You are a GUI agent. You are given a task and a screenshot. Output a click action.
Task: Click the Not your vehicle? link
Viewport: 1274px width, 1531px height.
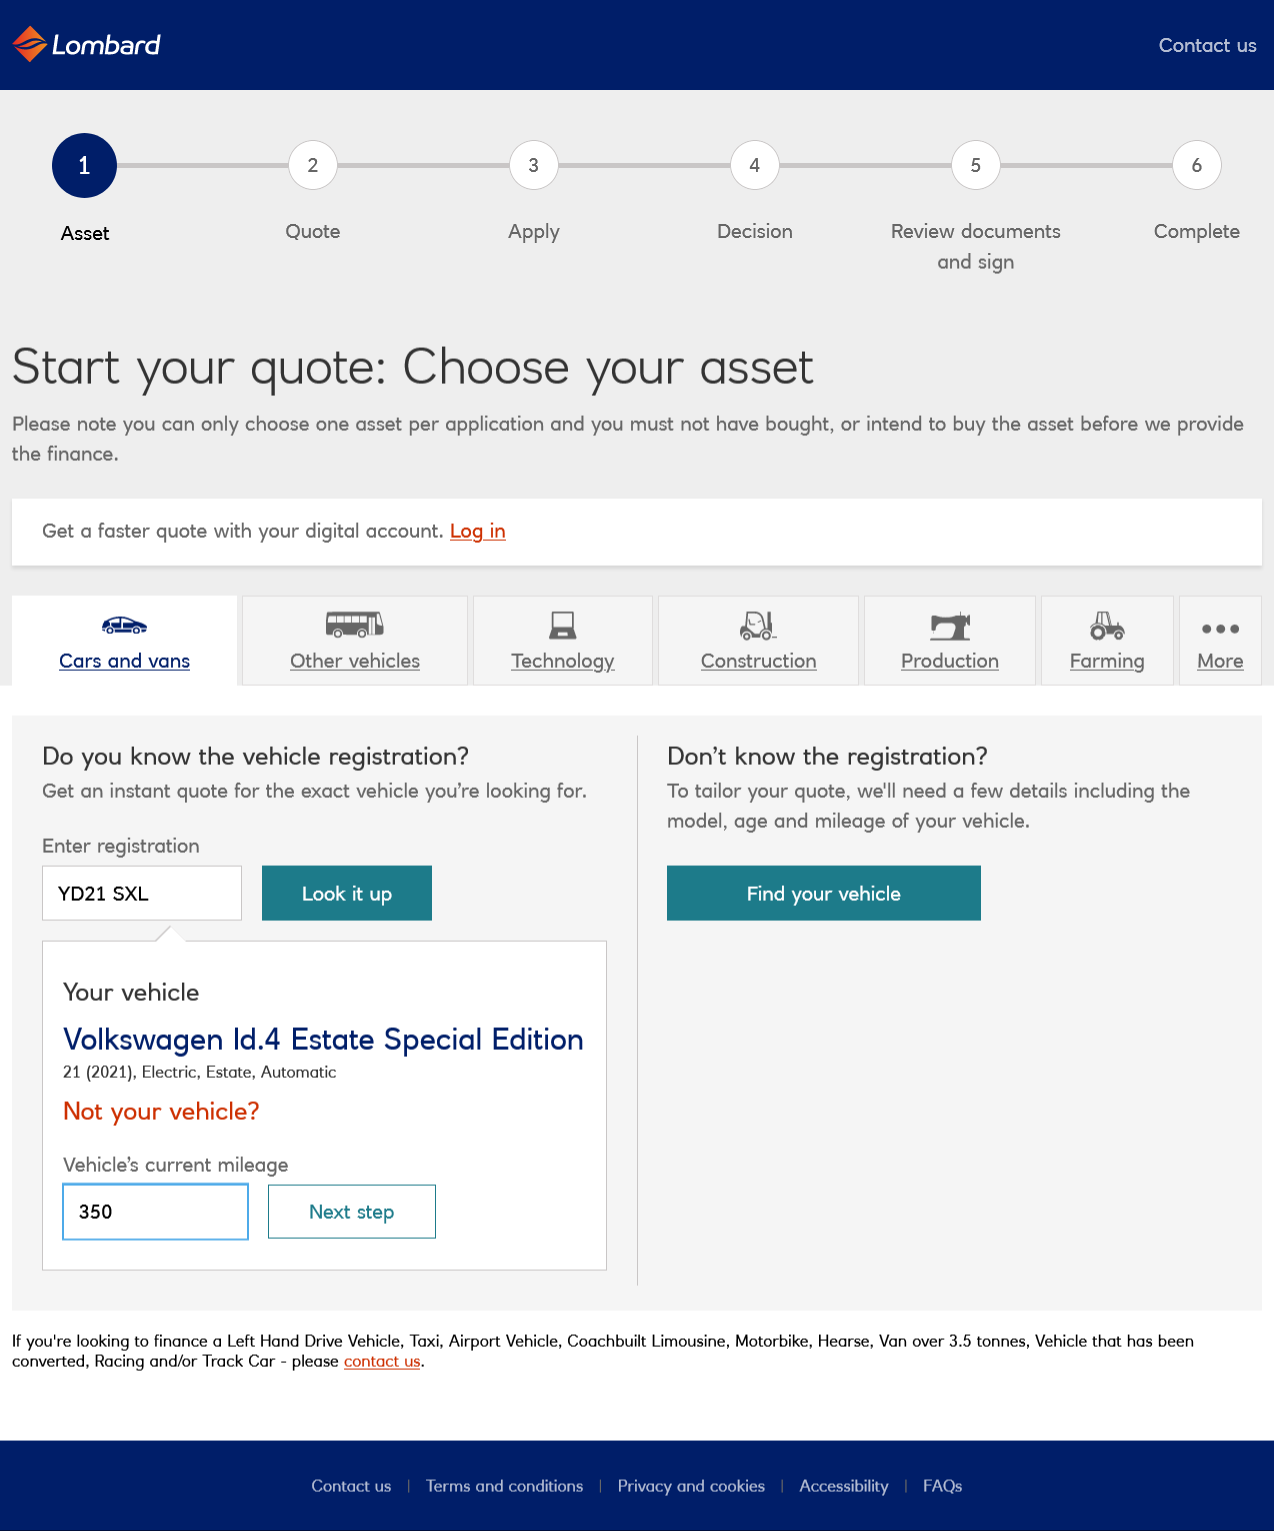161,1111
